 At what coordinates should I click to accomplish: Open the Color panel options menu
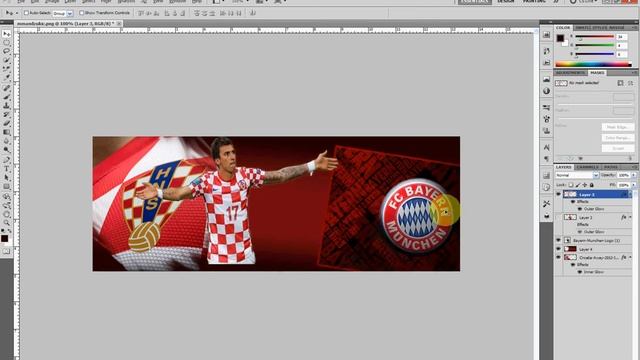click(634, 27)
